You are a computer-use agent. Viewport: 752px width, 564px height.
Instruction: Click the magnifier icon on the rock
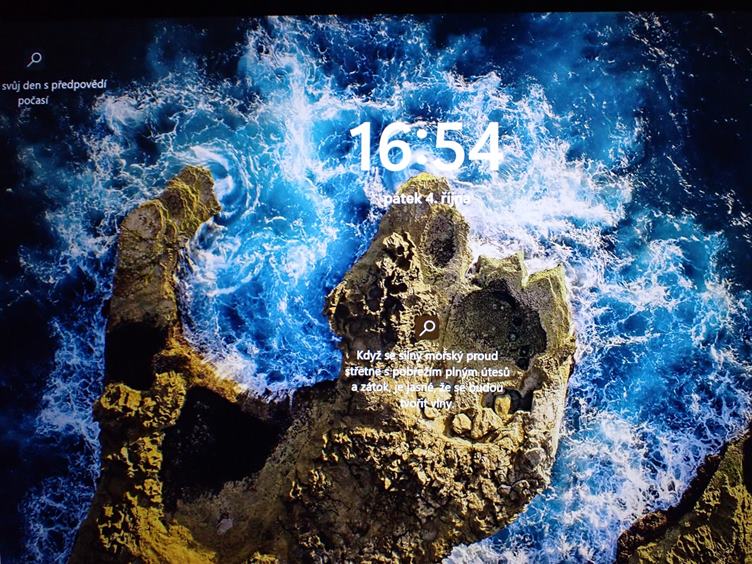point(427,328)
